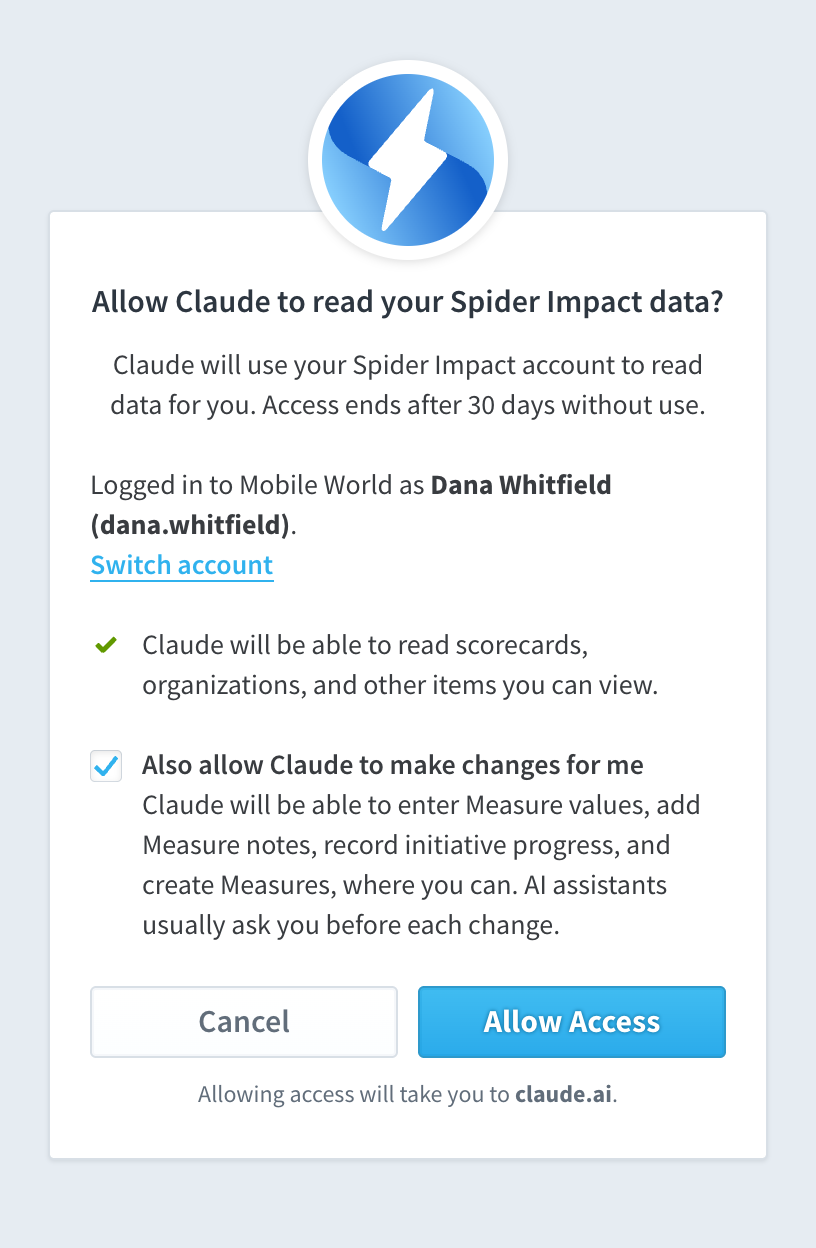Click the 'Allow Claude to read your Spider Impact data?' heading
Image resolution: width=816 pixels, height=1248 pixels.
pyautogui.click(x=408, y=303)
